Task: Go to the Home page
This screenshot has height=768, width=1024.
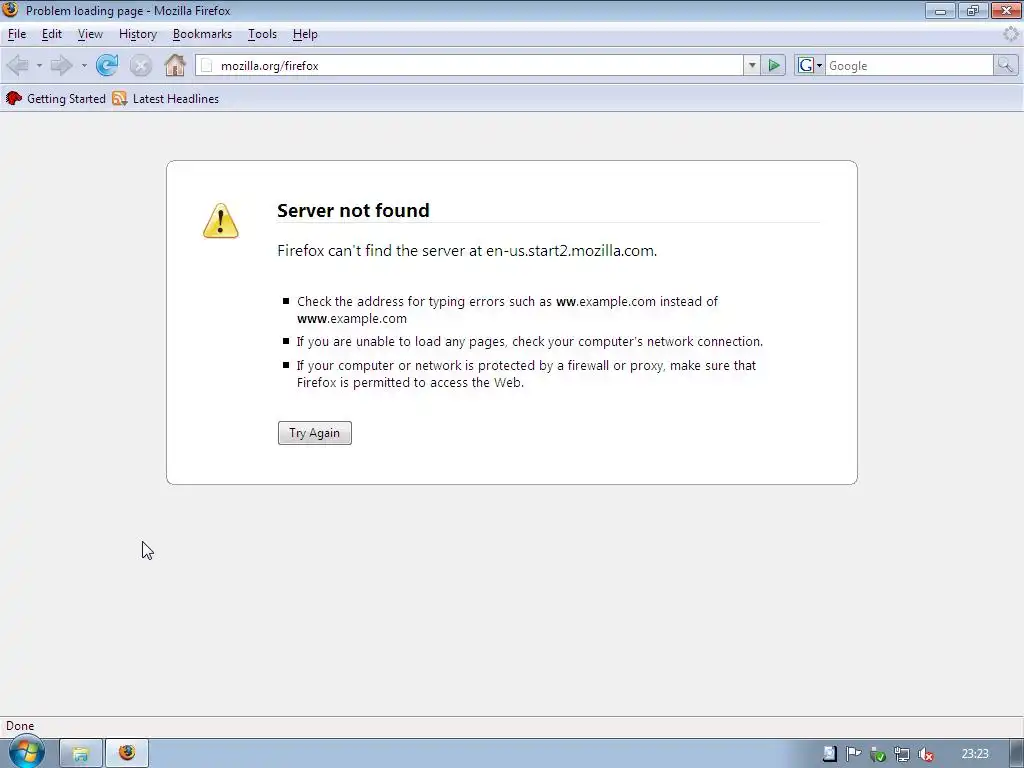Action: [175, 65]
